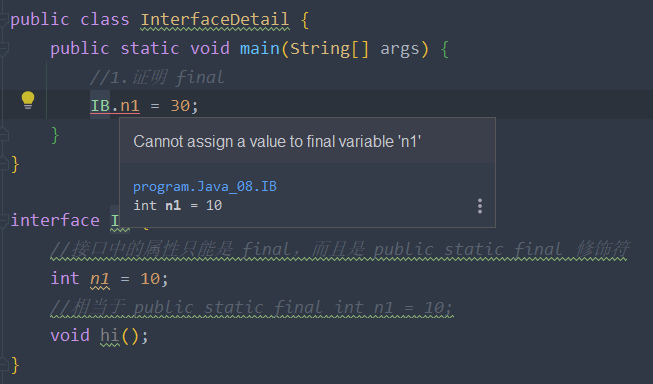
Task: Click the interface keyword
Action: [55, 220]
